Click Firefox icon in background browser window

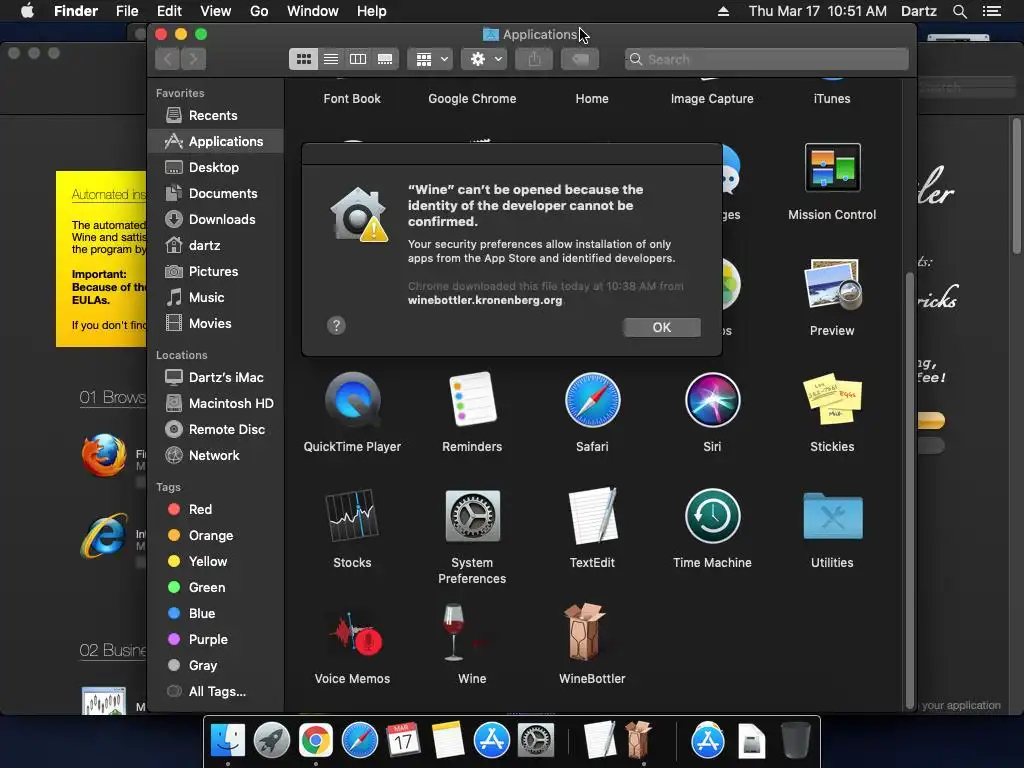pyautogui.click(x=104, y=455)
